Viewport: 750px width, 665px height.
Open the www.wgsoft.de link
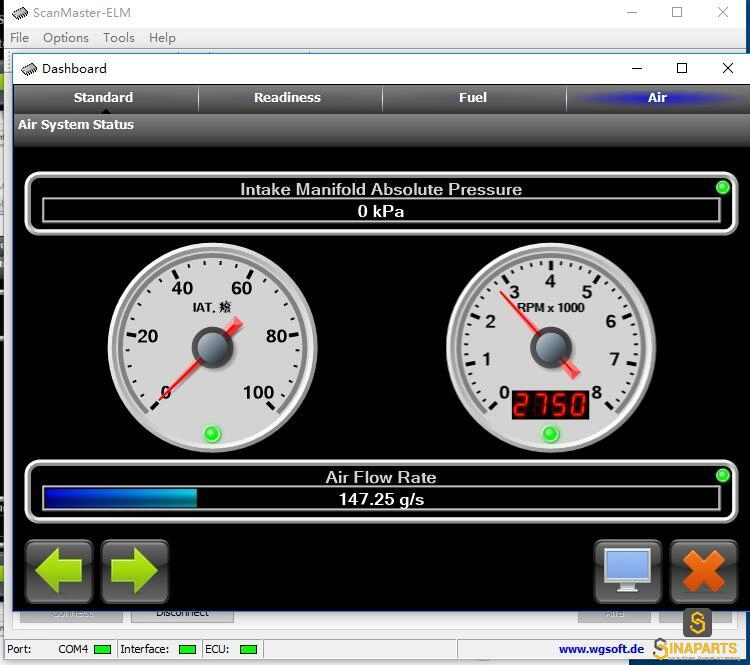(x=601, y=649)
